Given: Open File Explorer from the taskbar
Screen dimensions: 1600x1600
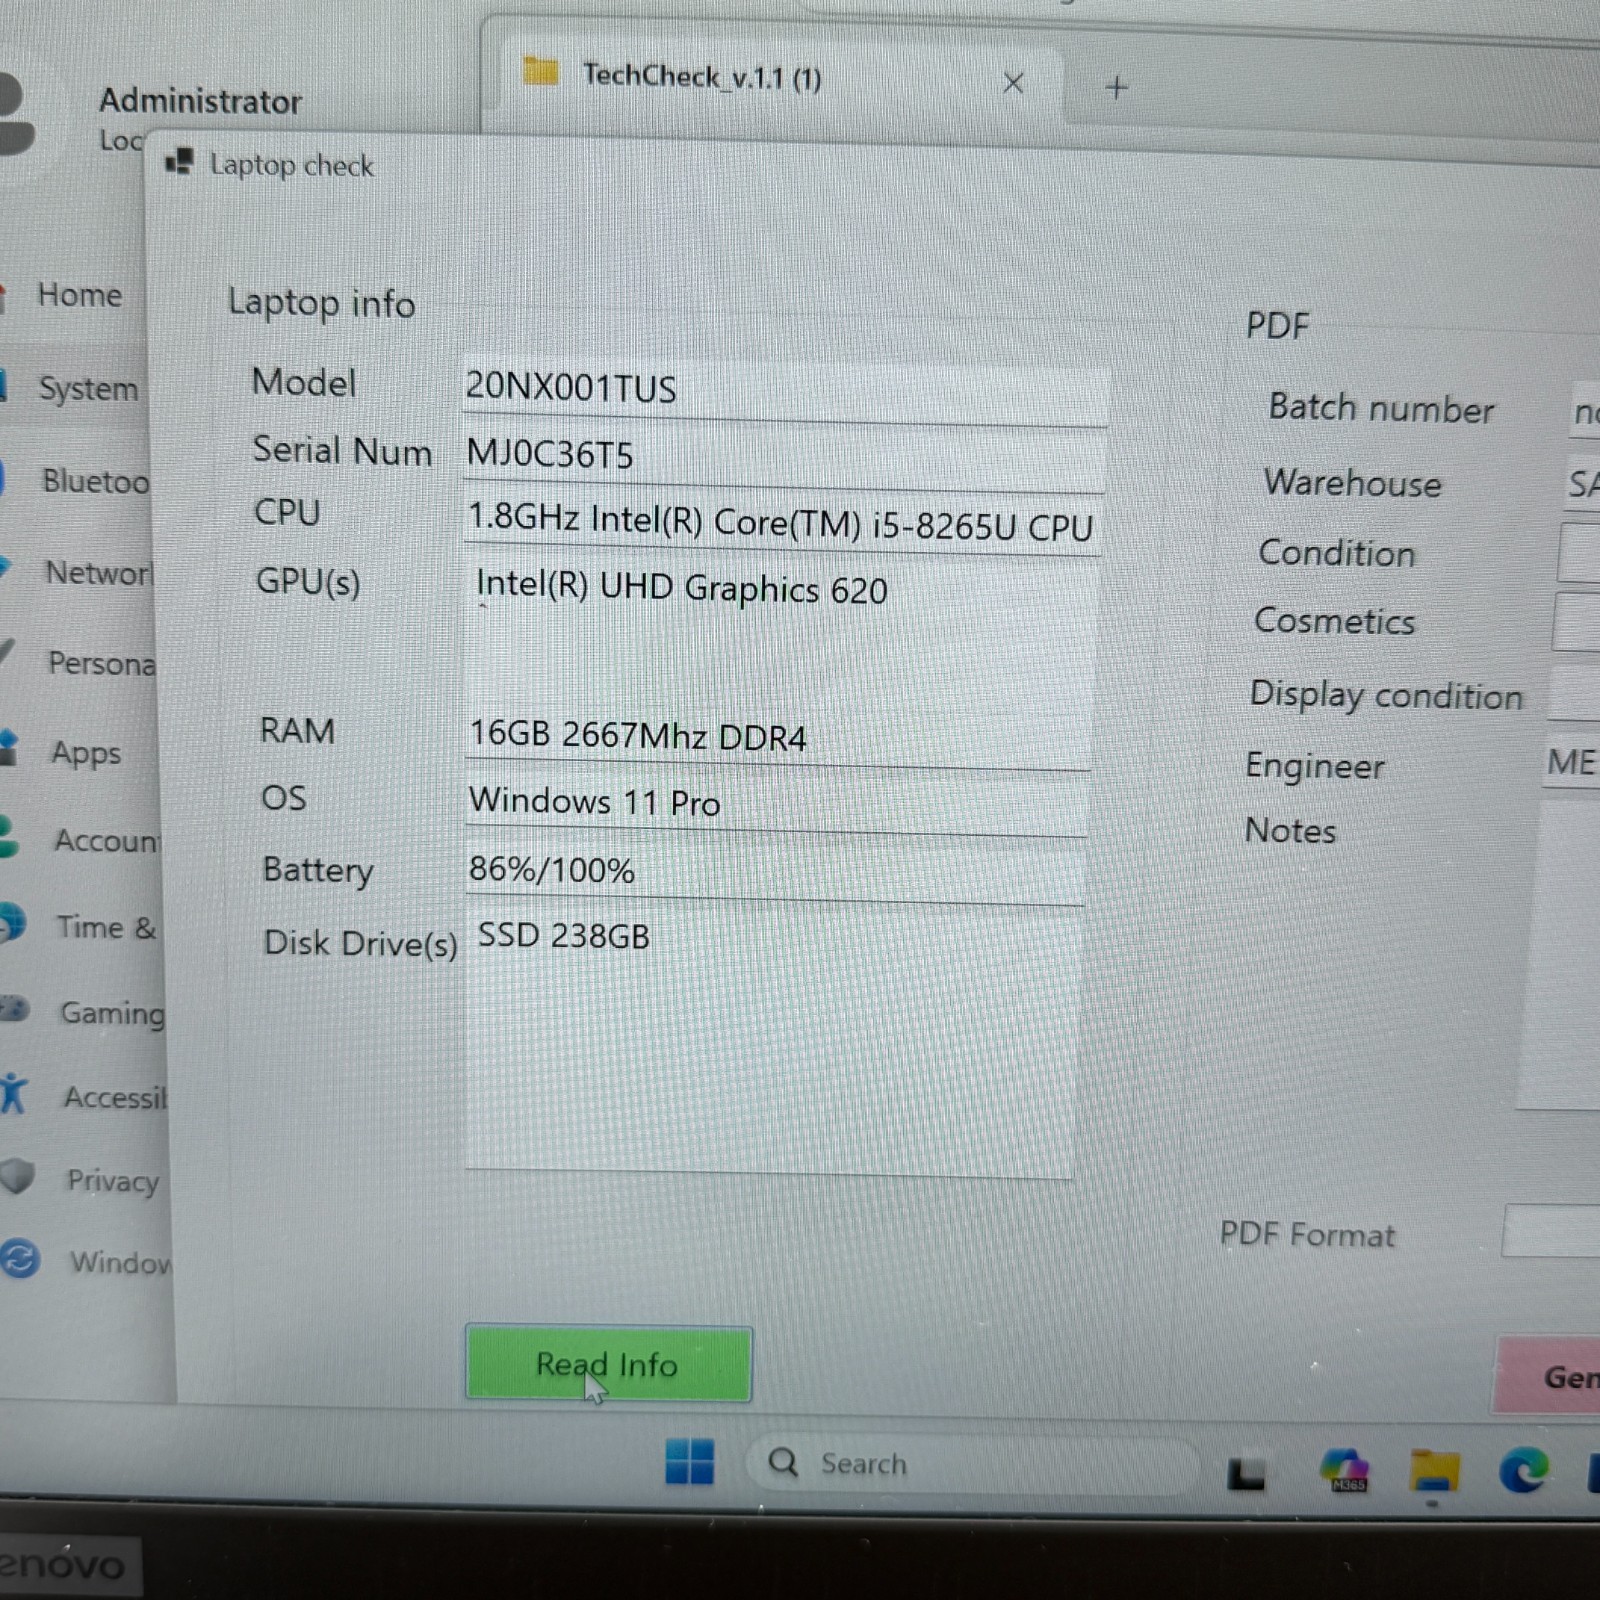Looking at the screenshot, I should (x=1434, y=1472).
